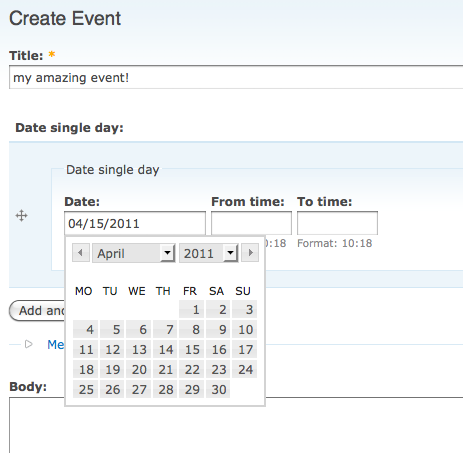This screenshot has height=453, width=463.
Task: Click the Date input field
Action: click(x=135, y=223)
